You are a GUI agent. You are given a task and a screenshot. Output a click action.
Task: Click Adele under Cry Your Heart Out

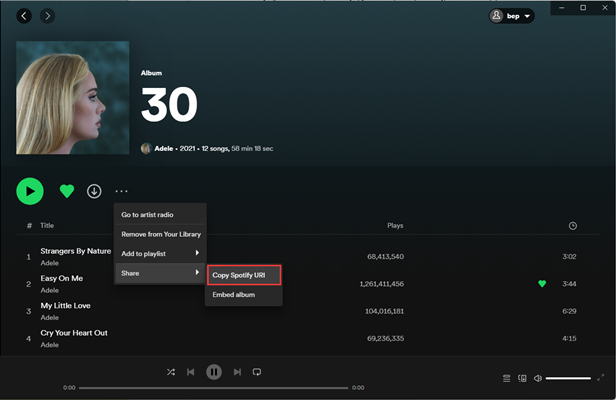(x=50, y=345)
